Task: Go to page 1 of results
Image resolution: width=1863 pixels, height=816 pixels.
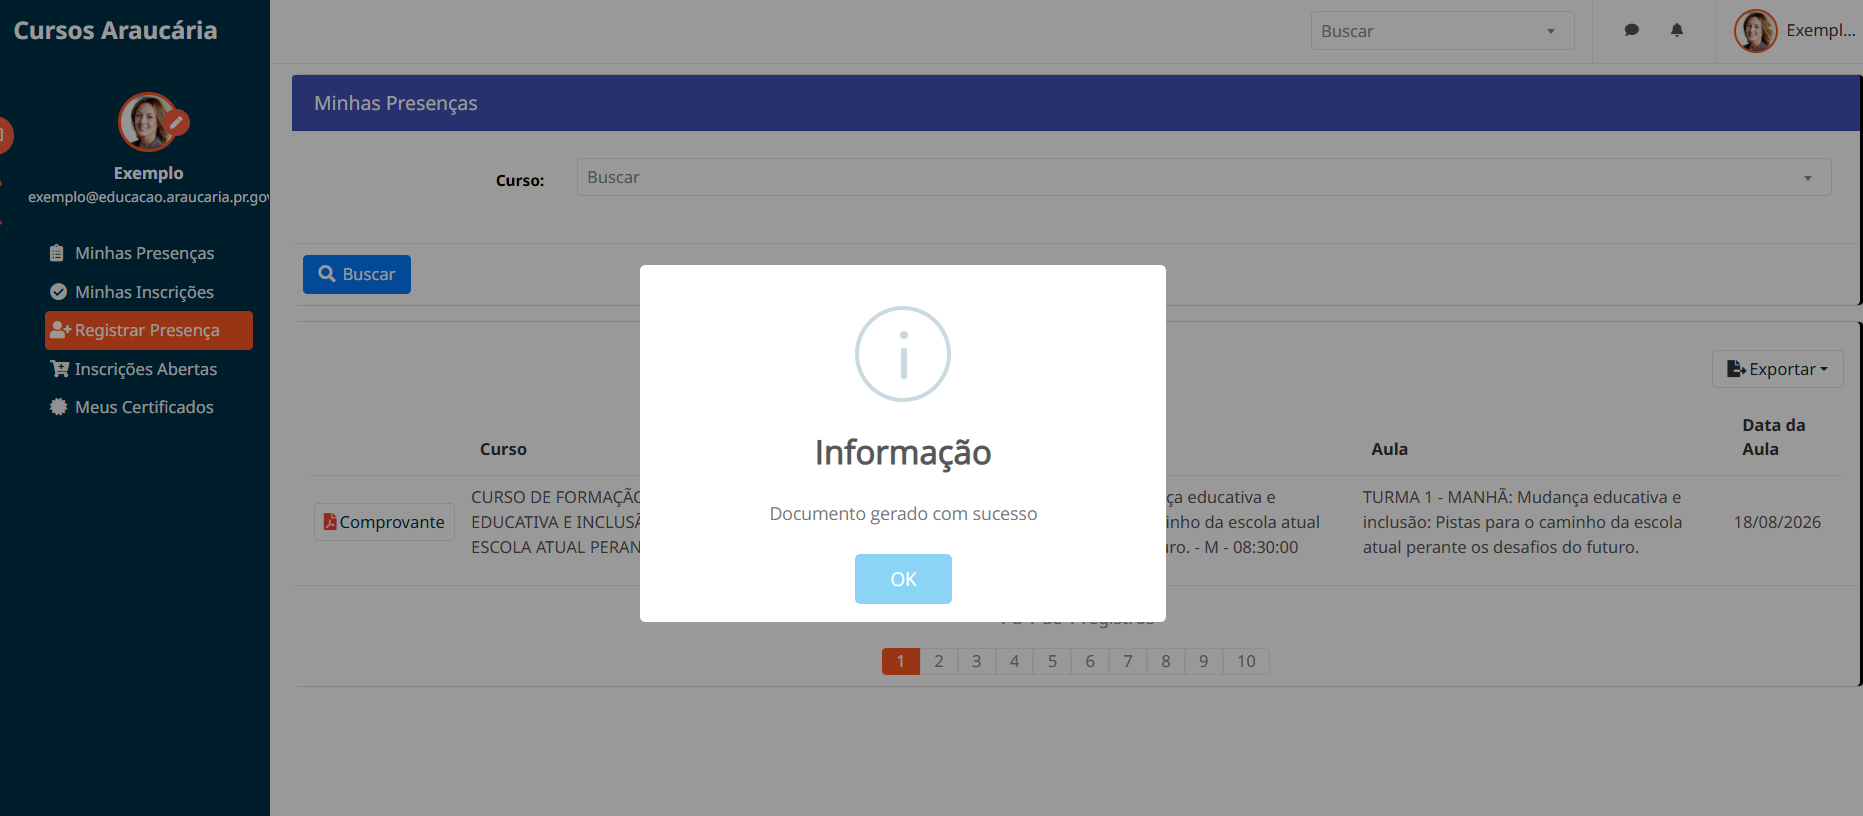Action: coord(901,661)
